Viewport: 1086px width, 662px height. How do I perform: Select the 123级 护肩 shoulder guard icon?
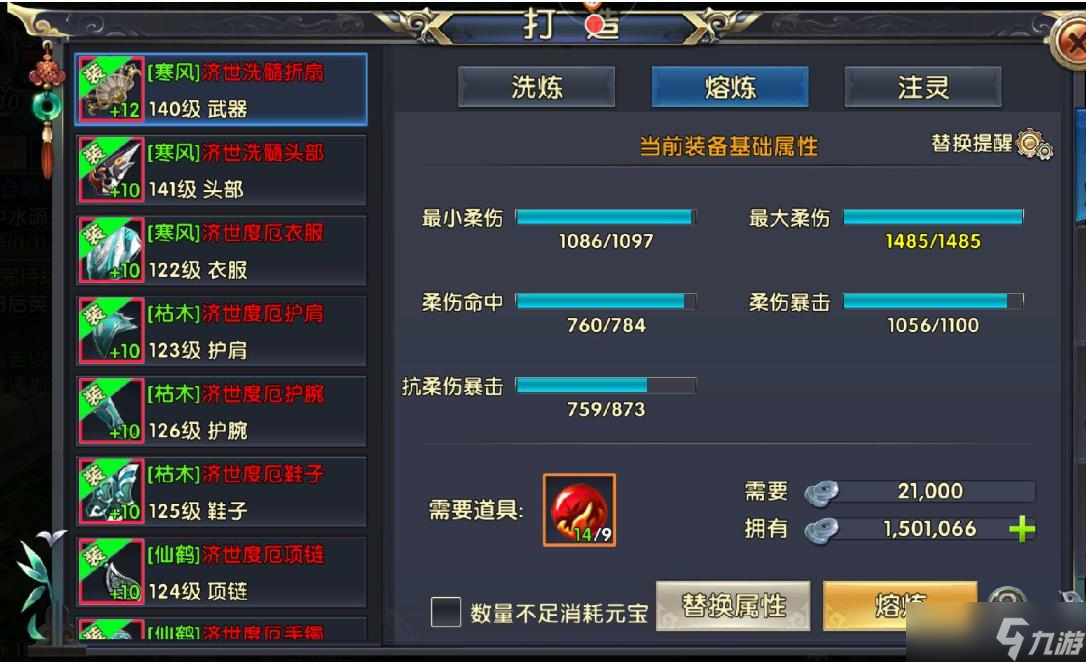pyautogui.click(x=111, y=330)
